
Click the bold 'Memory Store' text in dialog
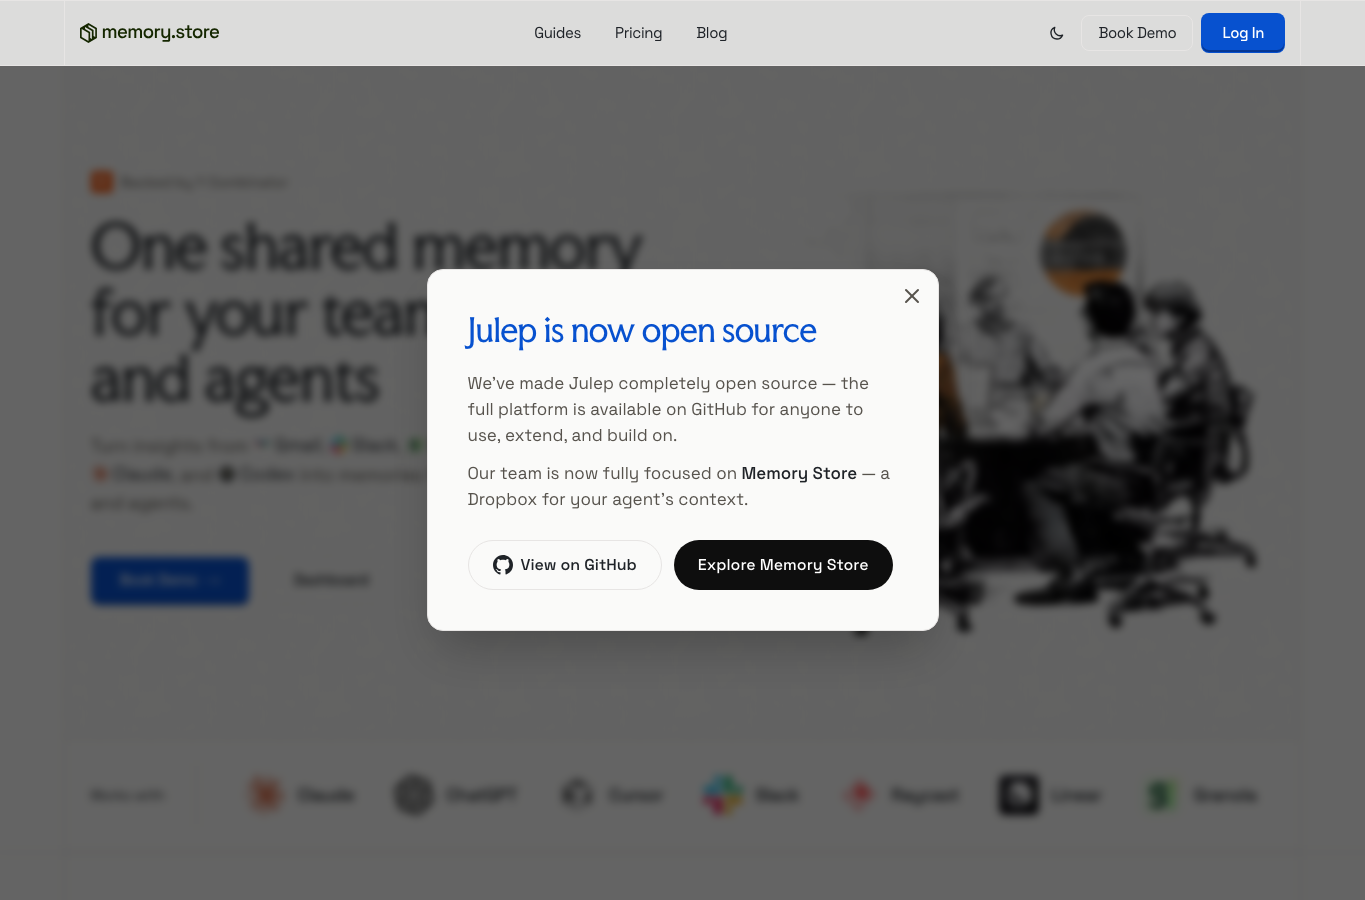click(x=799, y=473)
